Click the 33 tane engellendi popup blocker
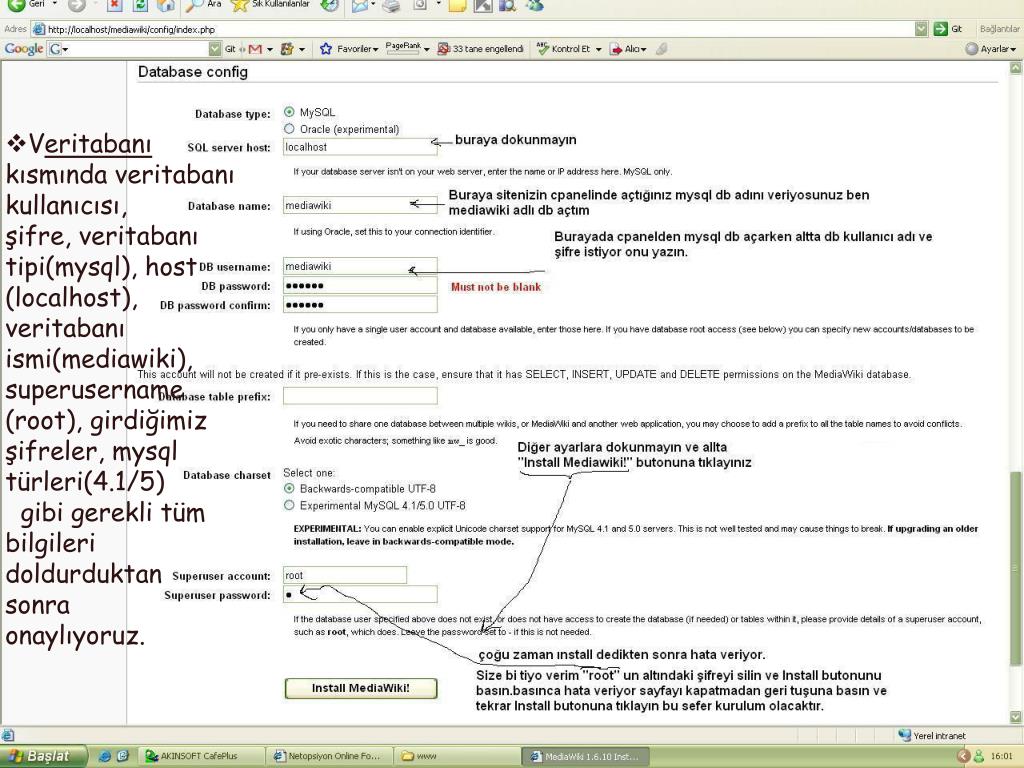1024x768 pixels. (481, 49)
